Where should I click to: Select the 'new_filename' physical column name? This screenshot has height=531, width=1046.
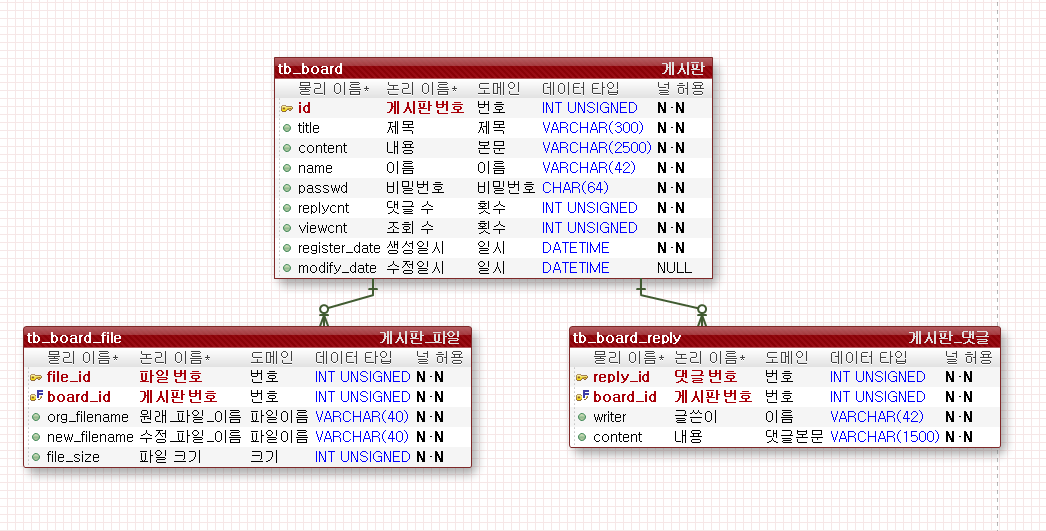(90, 437)
